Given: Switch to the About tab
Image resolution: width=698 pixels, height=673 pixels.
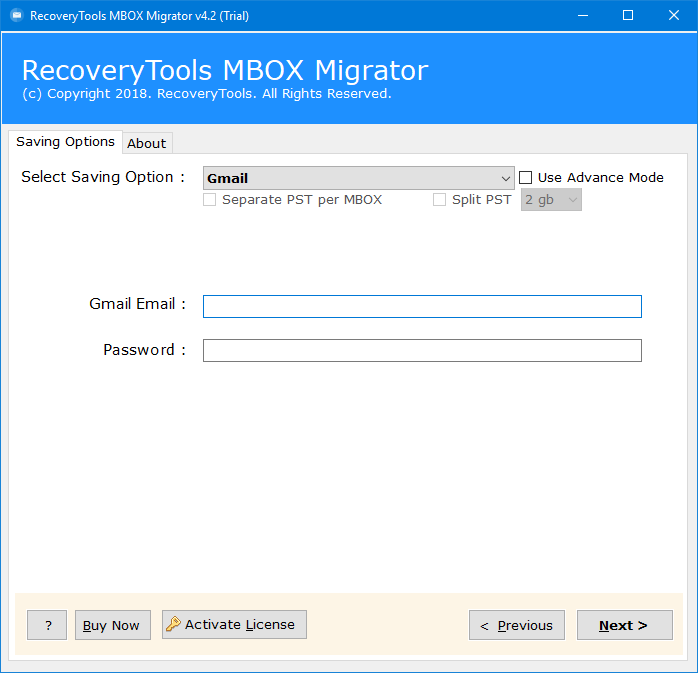Looking at the screenshot, I should click(146, 143).
